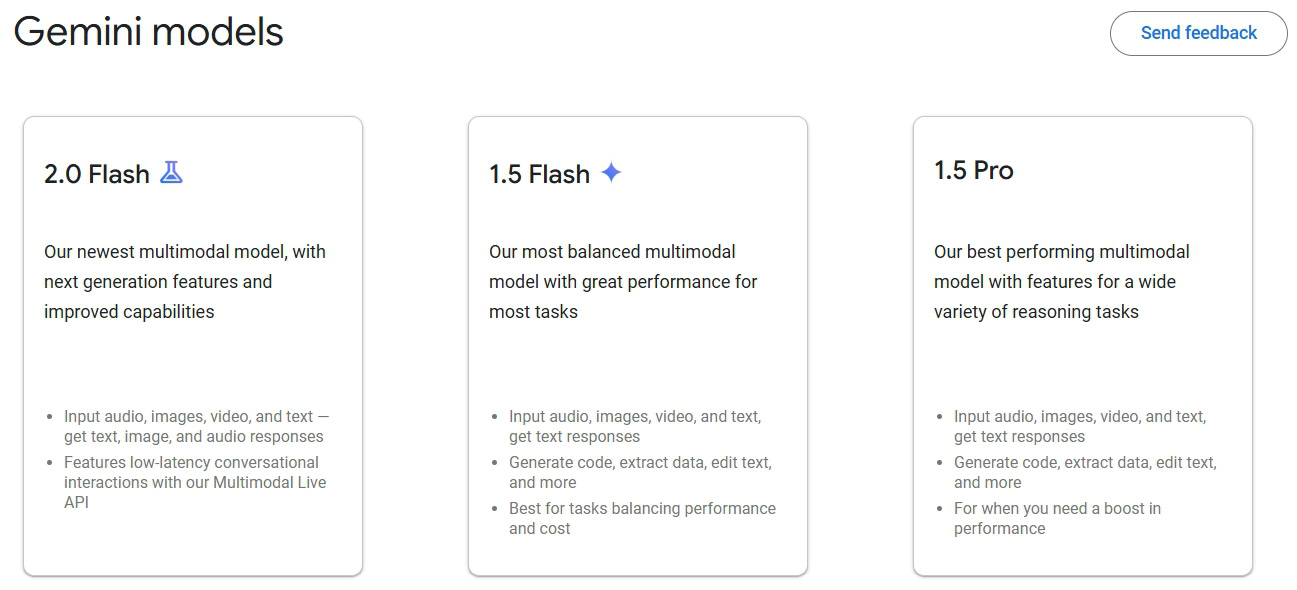This screenshot has height=590, width=1297.
Task: Click the 'Our newest multimodal model' description
Action: pyautogui.click(x=185, y=281)
